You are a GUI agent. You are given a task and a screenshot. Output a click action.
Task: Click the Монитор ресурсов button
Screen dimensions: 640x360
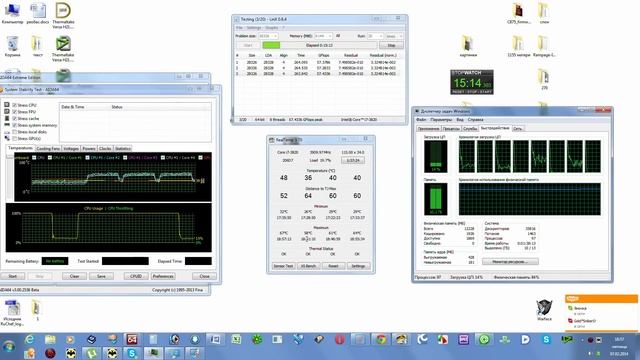[x=510, y=262]
